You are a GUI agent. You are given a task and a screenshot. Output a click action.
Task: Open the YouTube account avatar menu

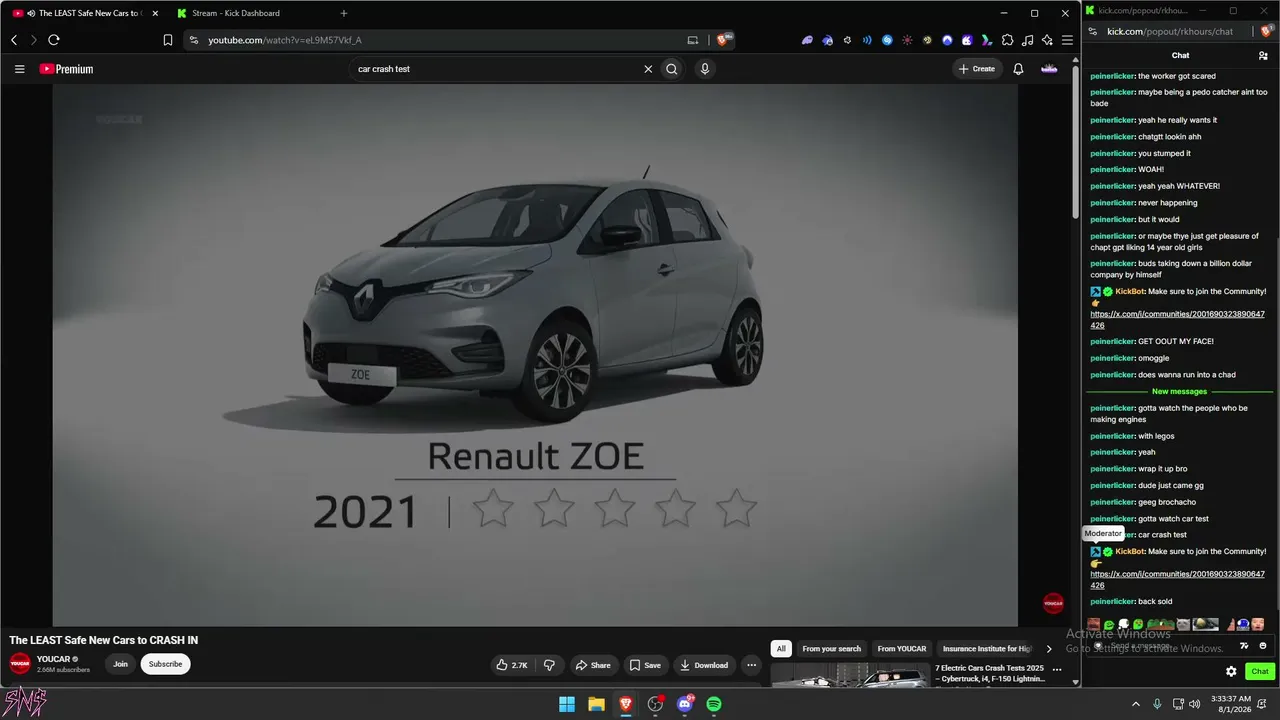[x=1049, y=69]
